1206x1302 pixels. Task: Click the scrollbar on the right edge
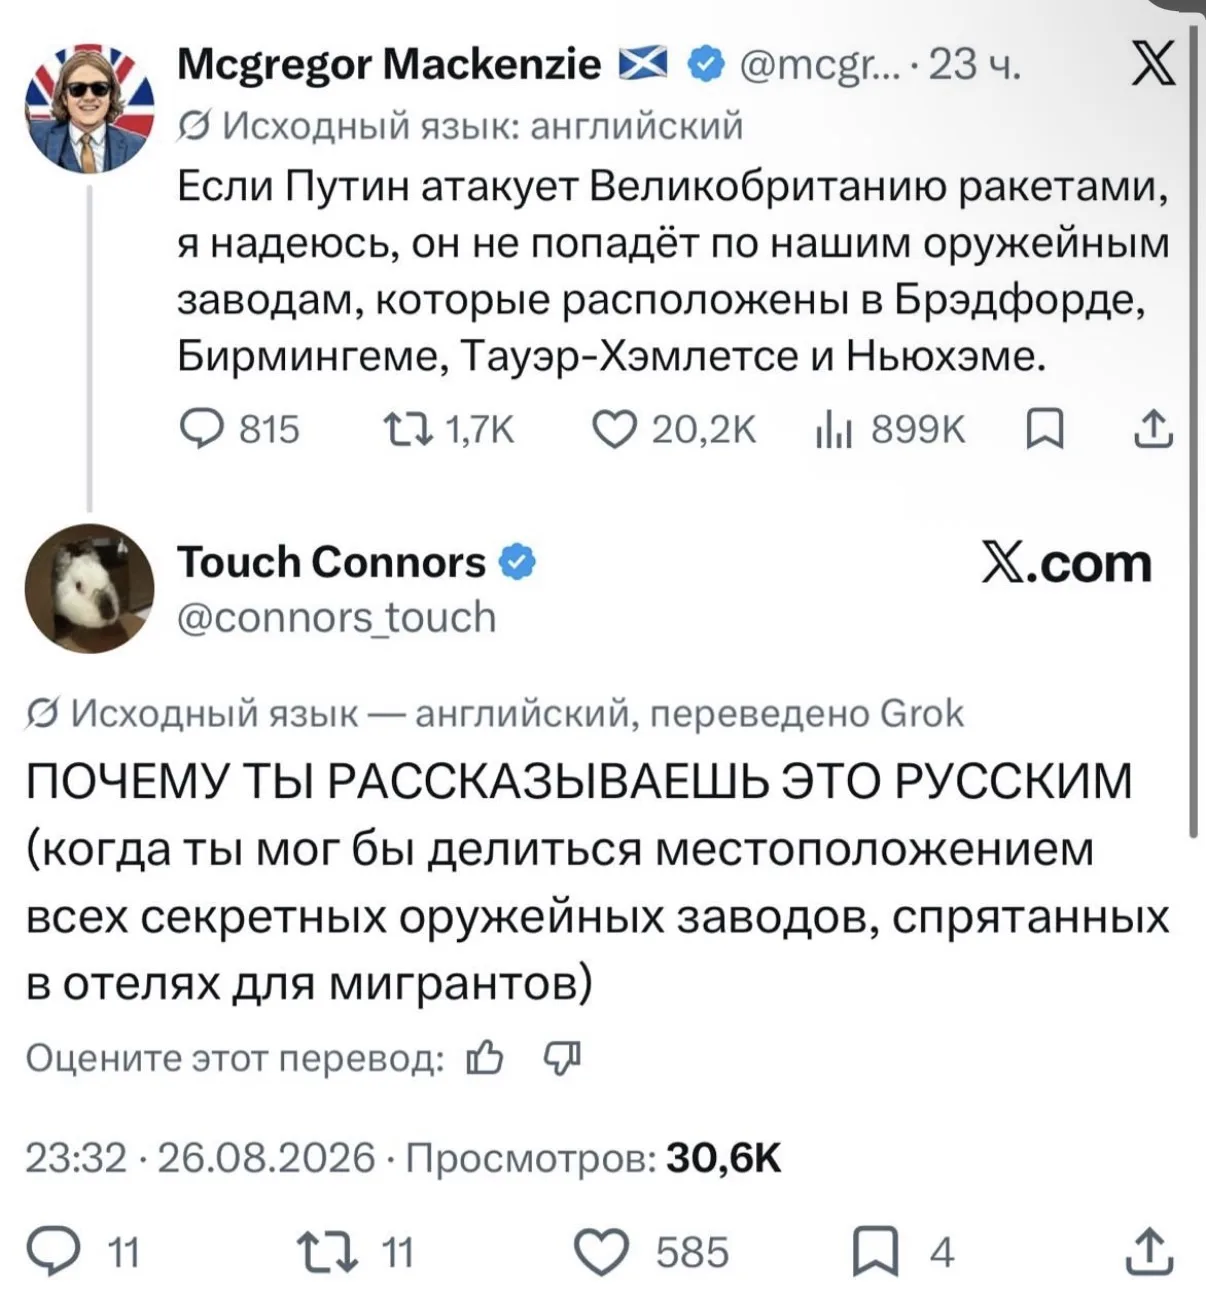[x=1193, y=430]
